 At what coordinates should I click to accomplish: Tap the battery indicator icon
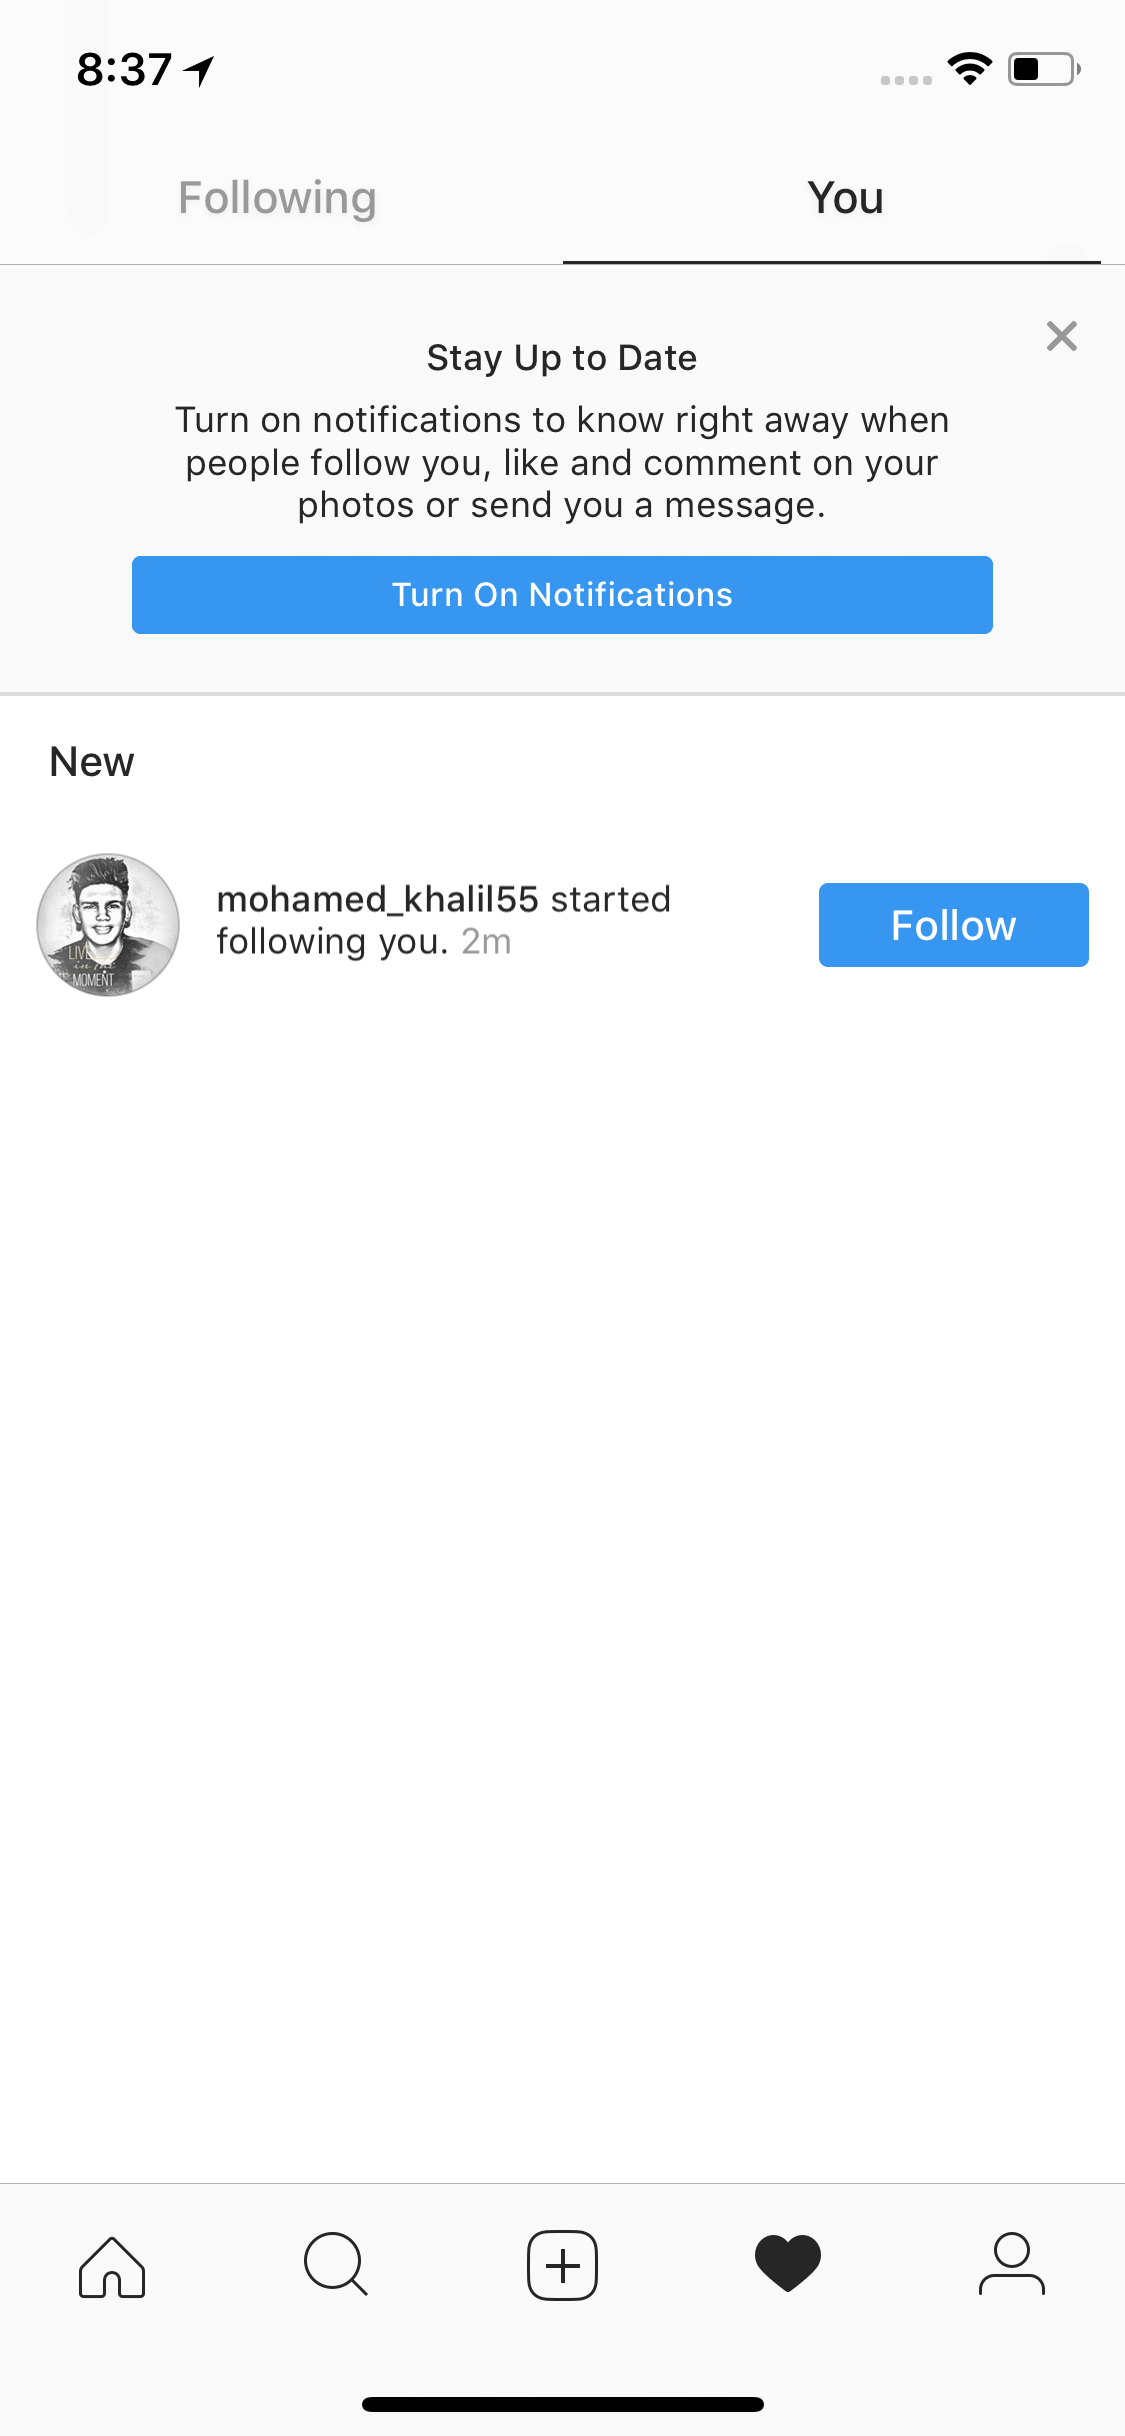[1044, 69]
